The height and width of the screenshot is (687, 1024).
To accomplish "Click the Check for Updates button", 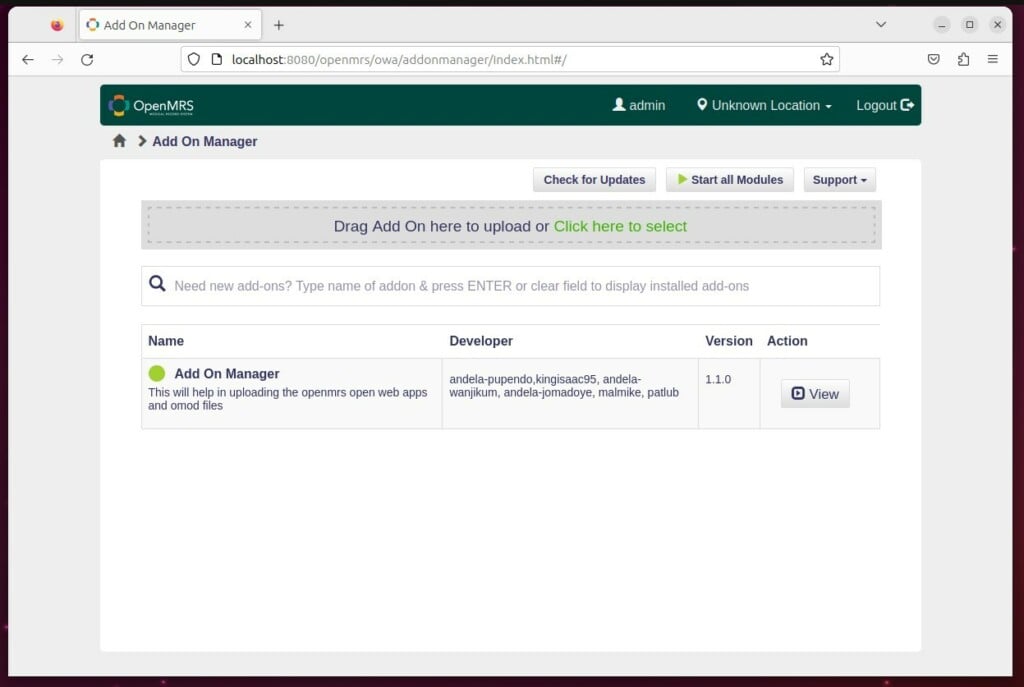I will pos(594,179).
